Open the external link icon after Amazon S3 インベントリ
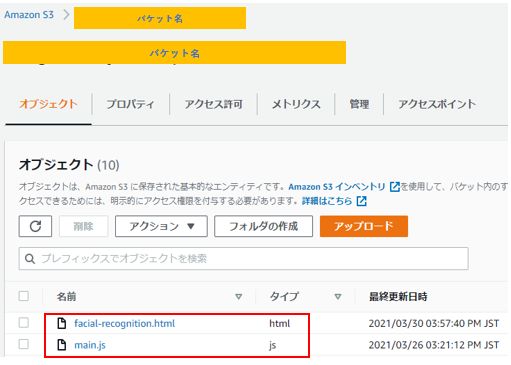This screenshot has width=511, height=365. pos(395,187)
